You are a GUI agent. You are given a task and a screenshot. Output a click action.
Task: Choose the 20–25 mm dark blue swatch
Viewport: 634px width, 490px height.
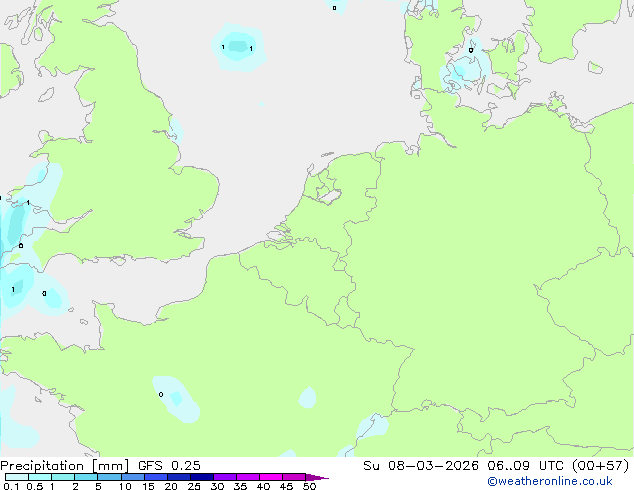[x=179, y=477]
